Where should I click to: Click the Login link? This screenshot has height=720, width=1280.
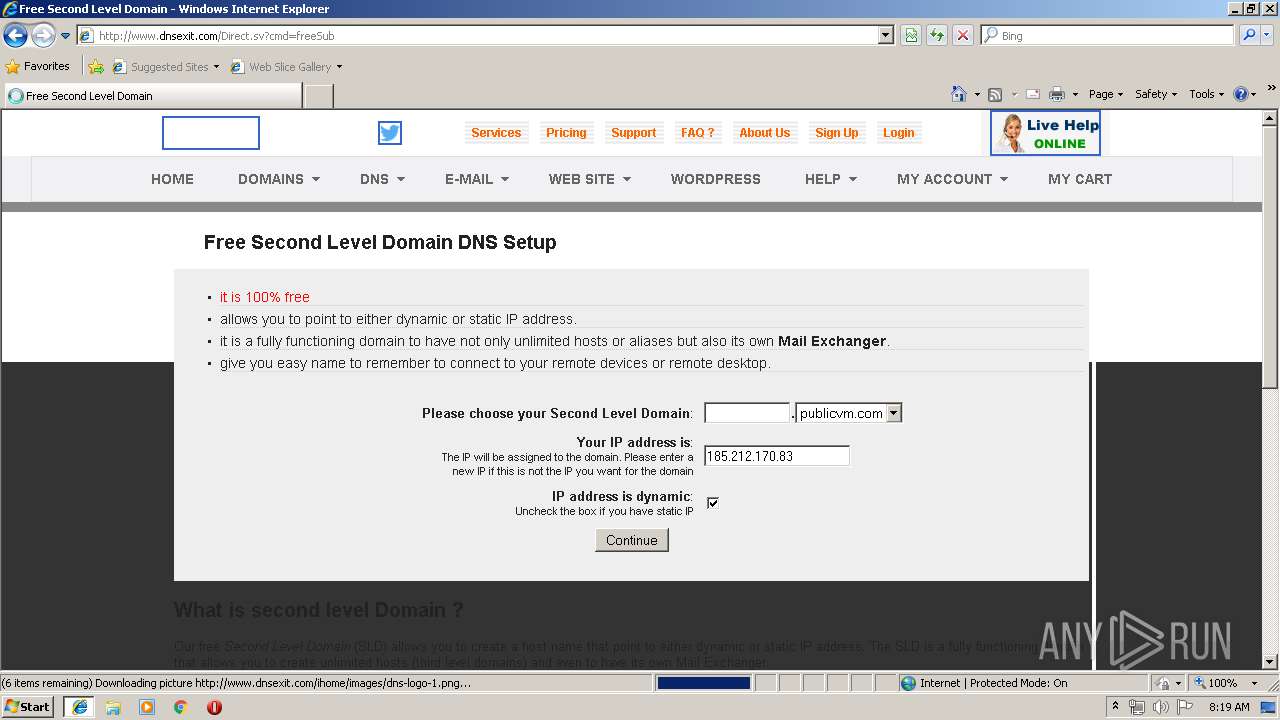click(899, 133)
